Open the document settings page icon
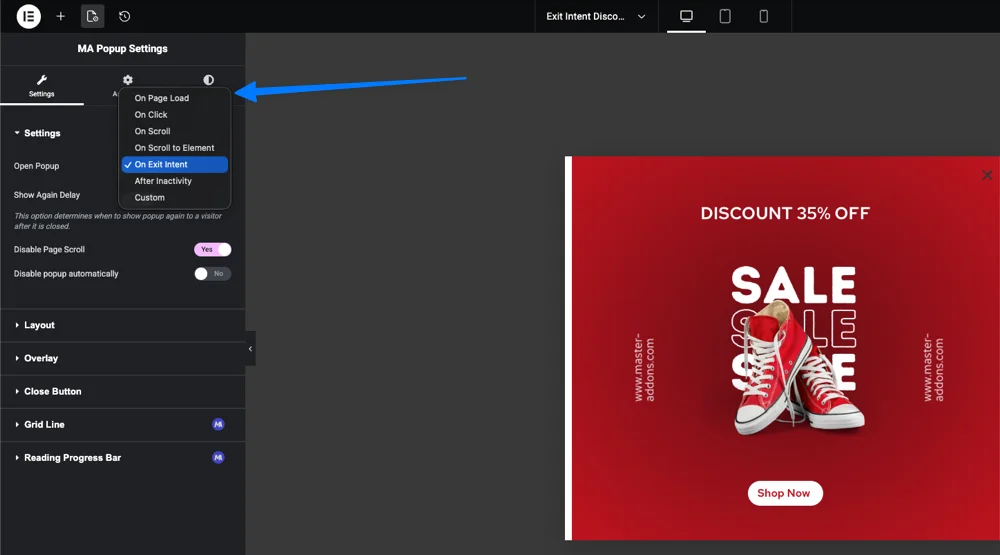Viewport: 1000px width, 555px height. [x=92, y=17]
